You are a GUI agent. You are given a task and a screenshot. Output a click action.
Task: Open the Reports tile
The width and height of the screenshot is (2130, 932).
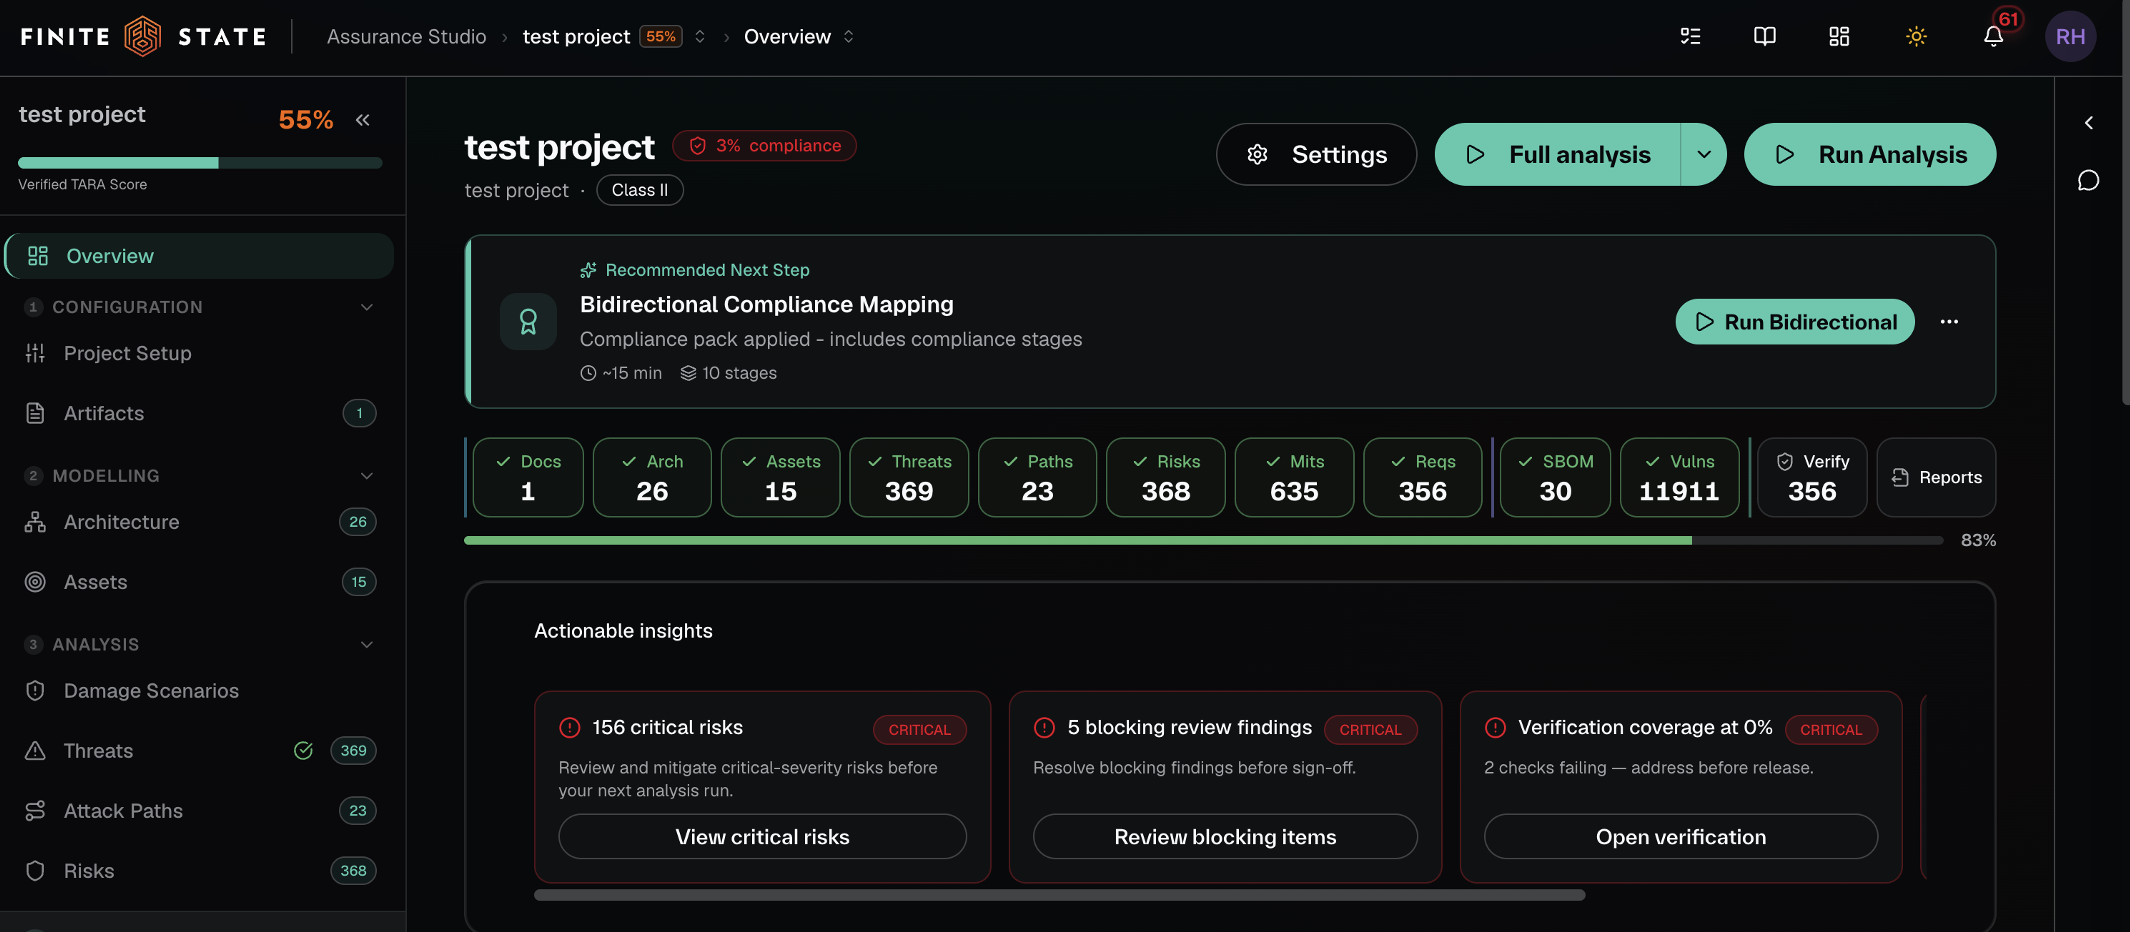point(1936,478)
